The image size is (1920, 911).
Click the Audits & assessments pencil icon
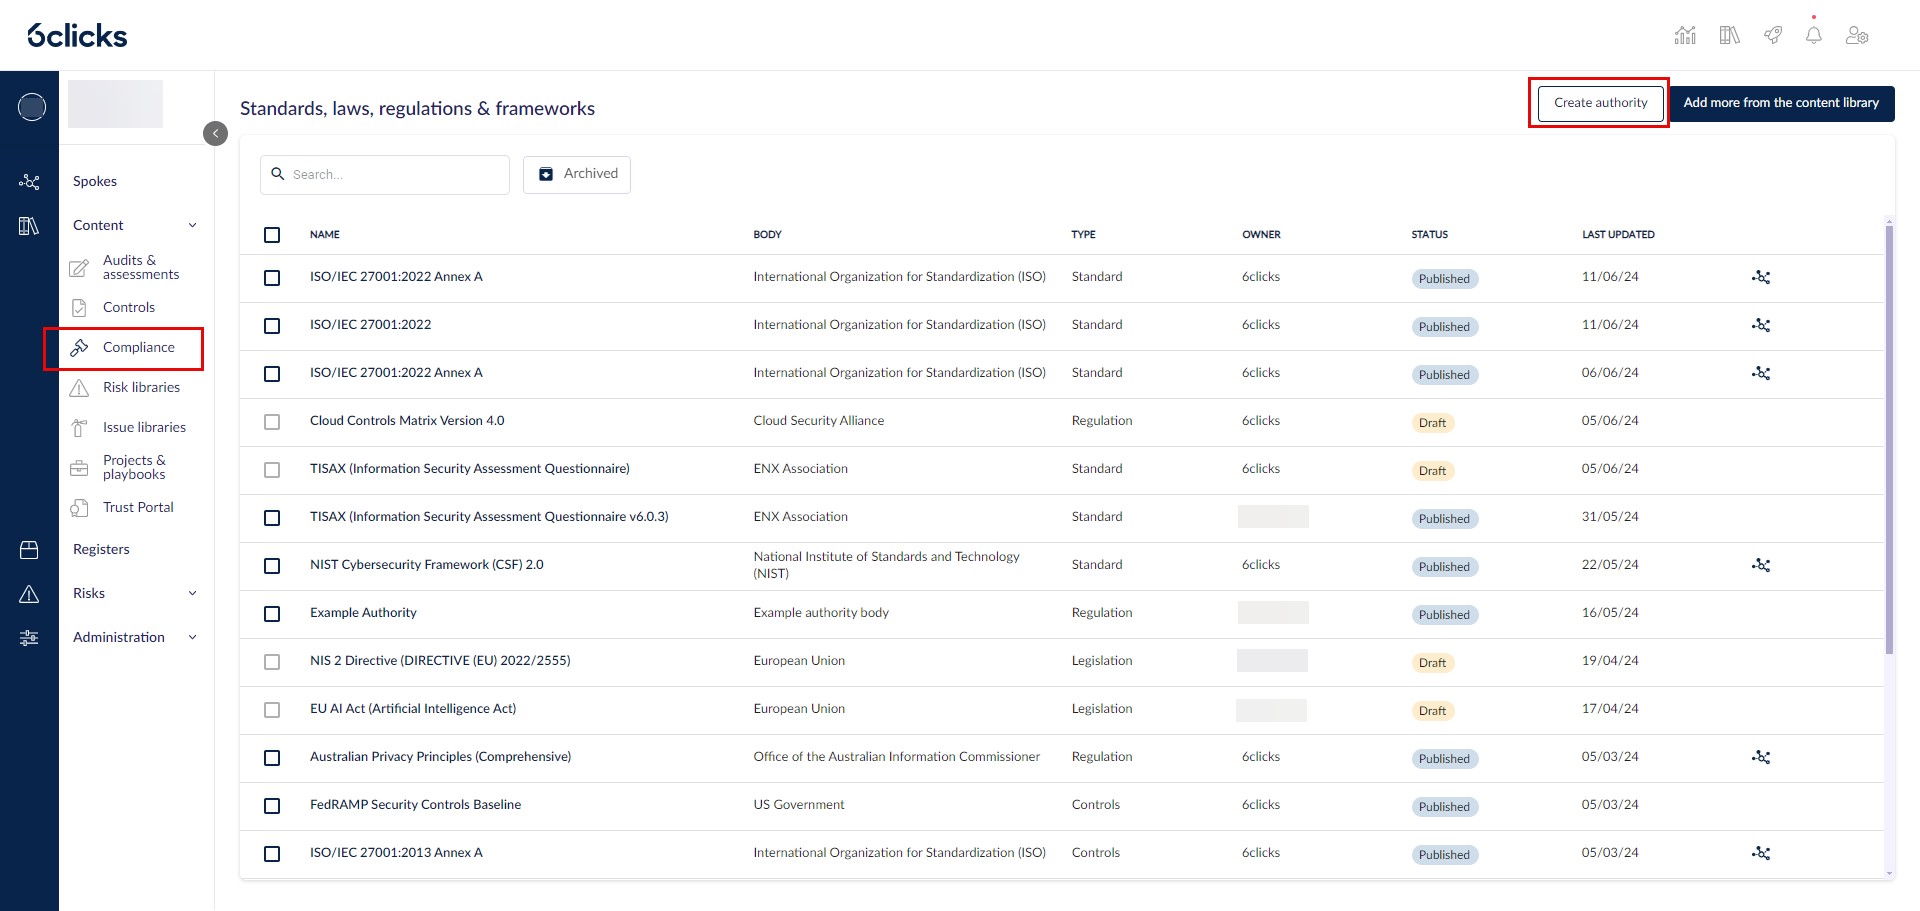point(79,268)
